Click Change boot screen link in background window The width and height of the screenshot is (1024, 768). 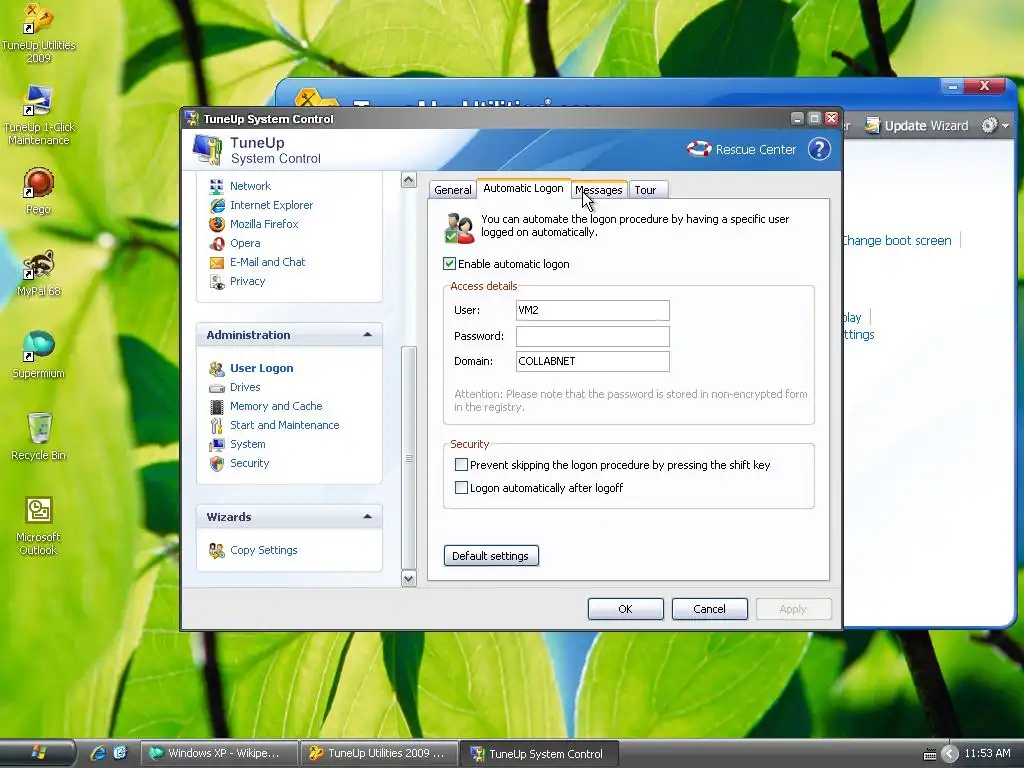pyautogui.click(x=897, y=240)
